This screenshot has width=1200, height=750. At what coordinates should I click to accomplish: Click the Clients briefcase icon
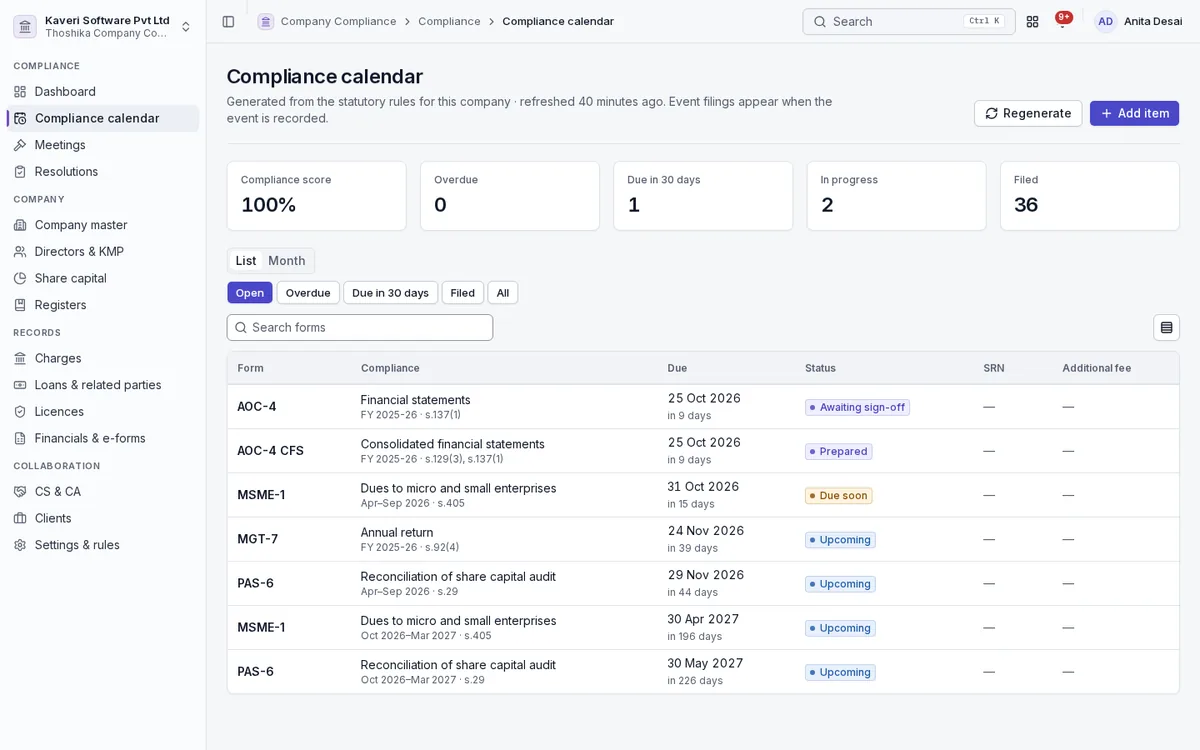tap(20, 518)
